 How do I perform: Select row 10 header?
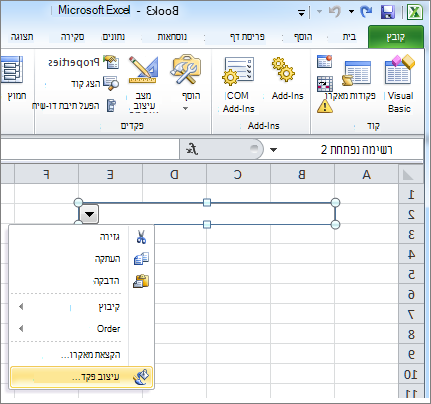(x=411, y=374)
